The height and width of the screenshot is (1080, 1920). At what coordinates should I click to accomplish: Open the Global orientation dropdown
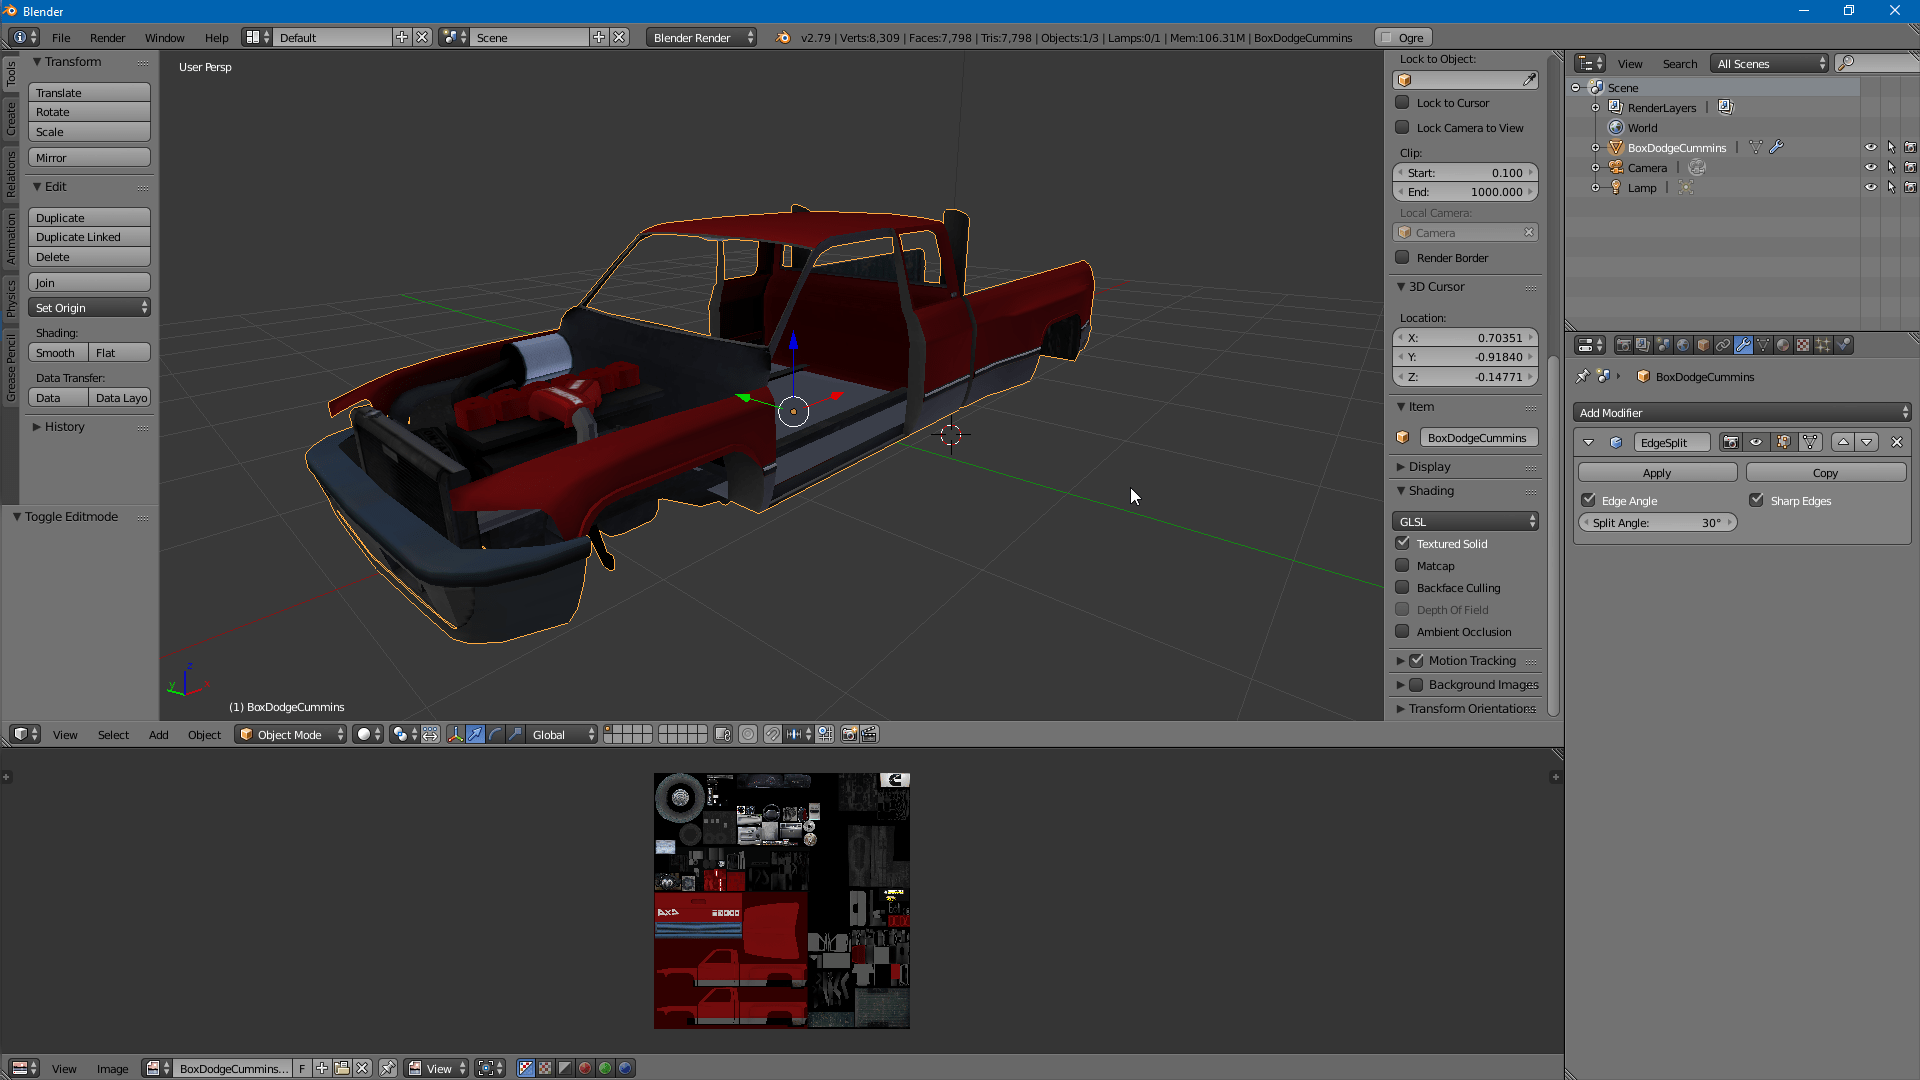[561, 735]
